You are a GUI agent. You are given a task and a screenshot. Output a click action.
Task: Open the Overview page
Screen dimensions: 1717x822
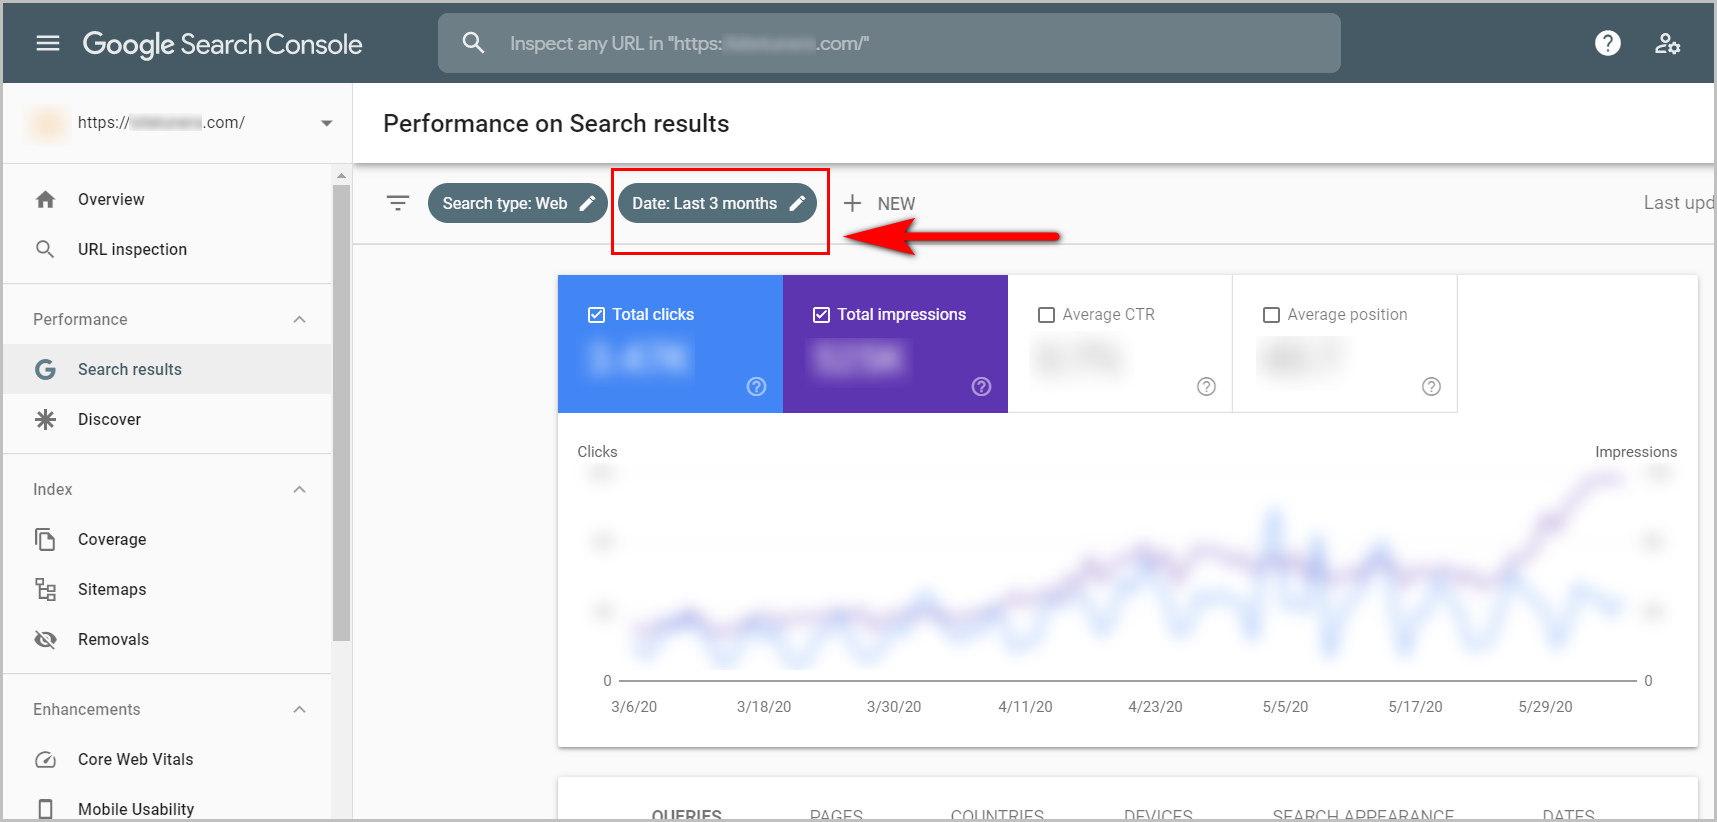[x=167, y=199]
